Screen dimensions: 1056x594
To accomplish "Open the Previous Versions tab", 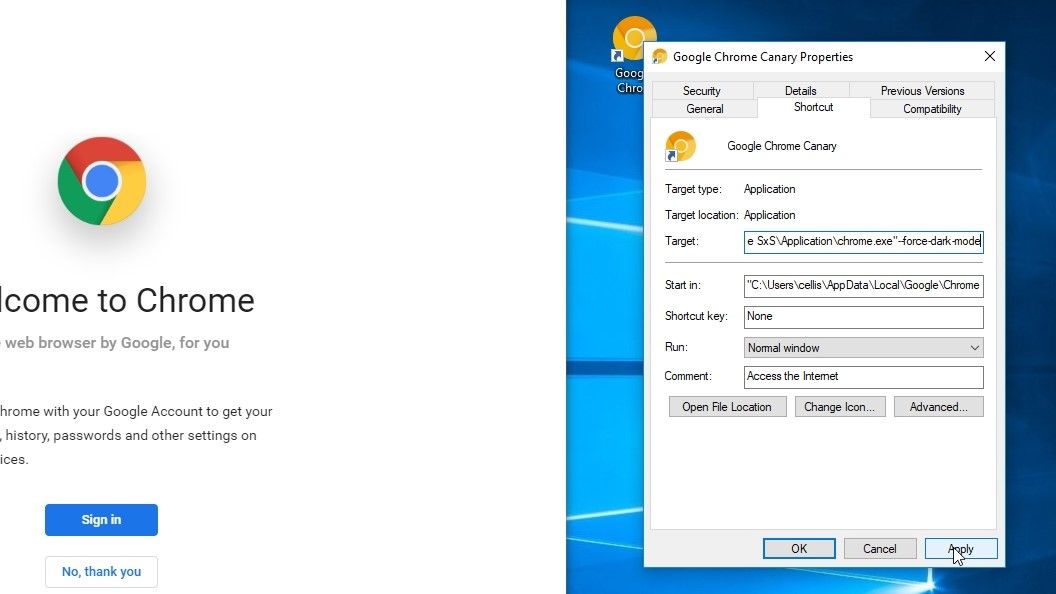I will tap(922, 90).
